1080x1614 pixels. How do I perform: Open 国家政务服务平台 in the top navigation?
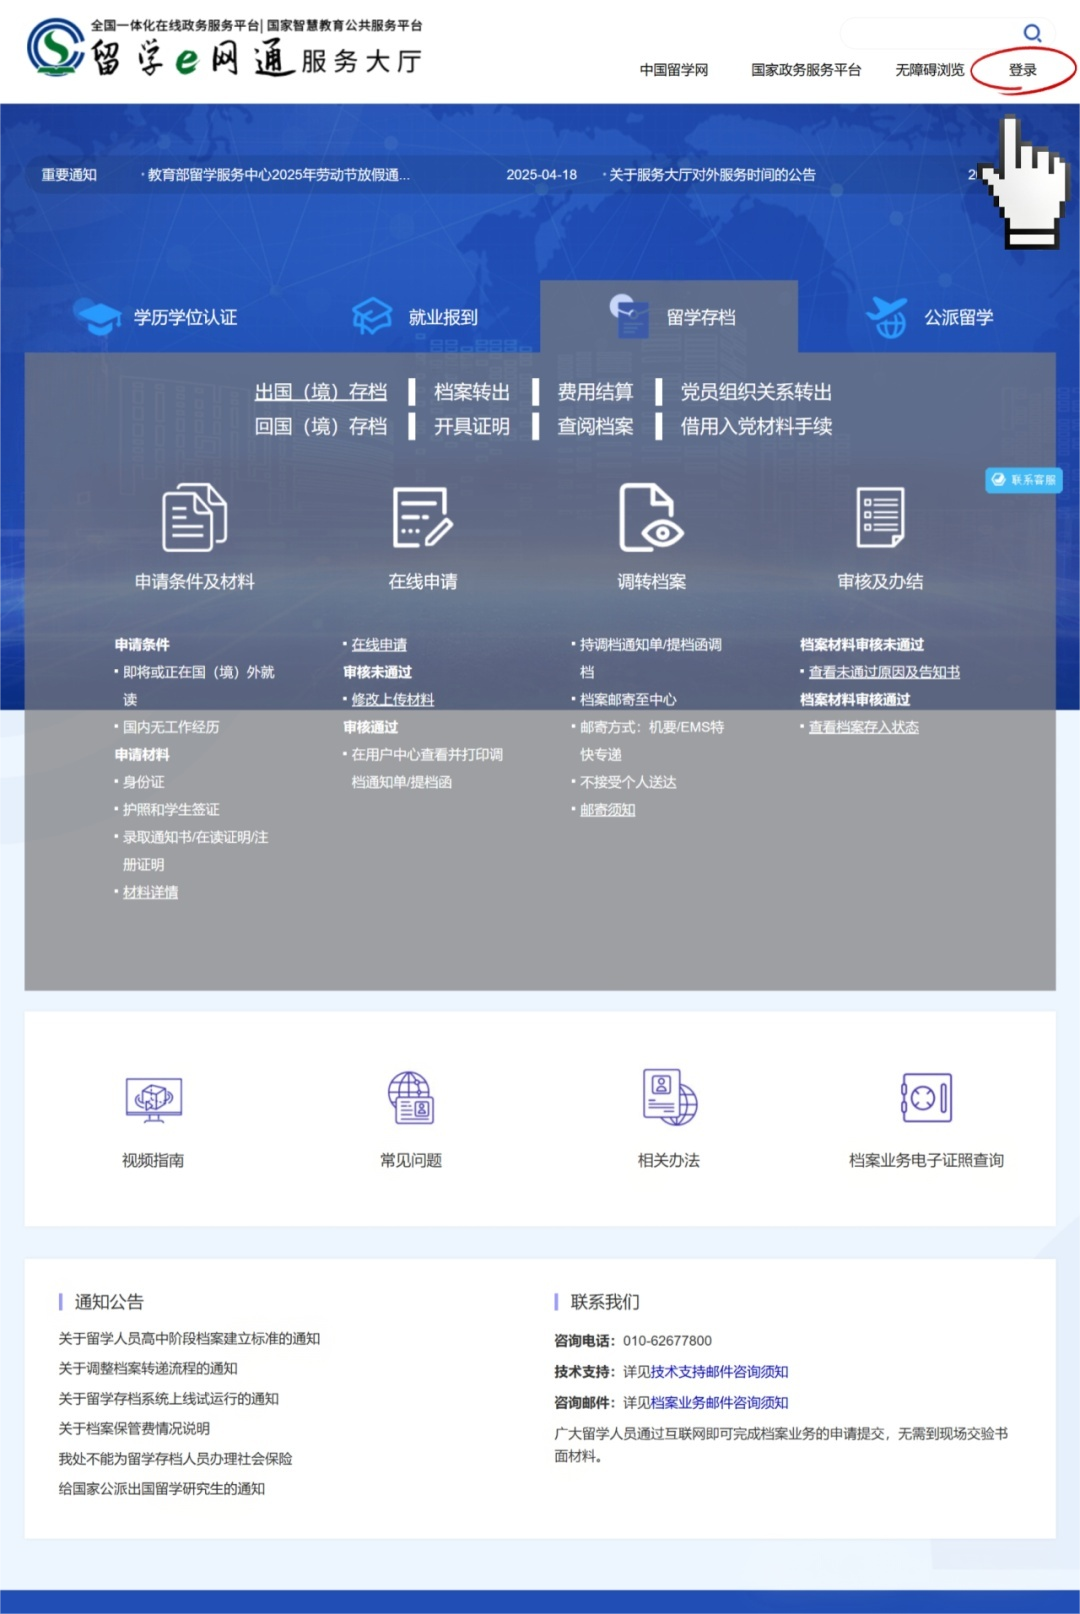pyautogui.click(x=806, y=70)
